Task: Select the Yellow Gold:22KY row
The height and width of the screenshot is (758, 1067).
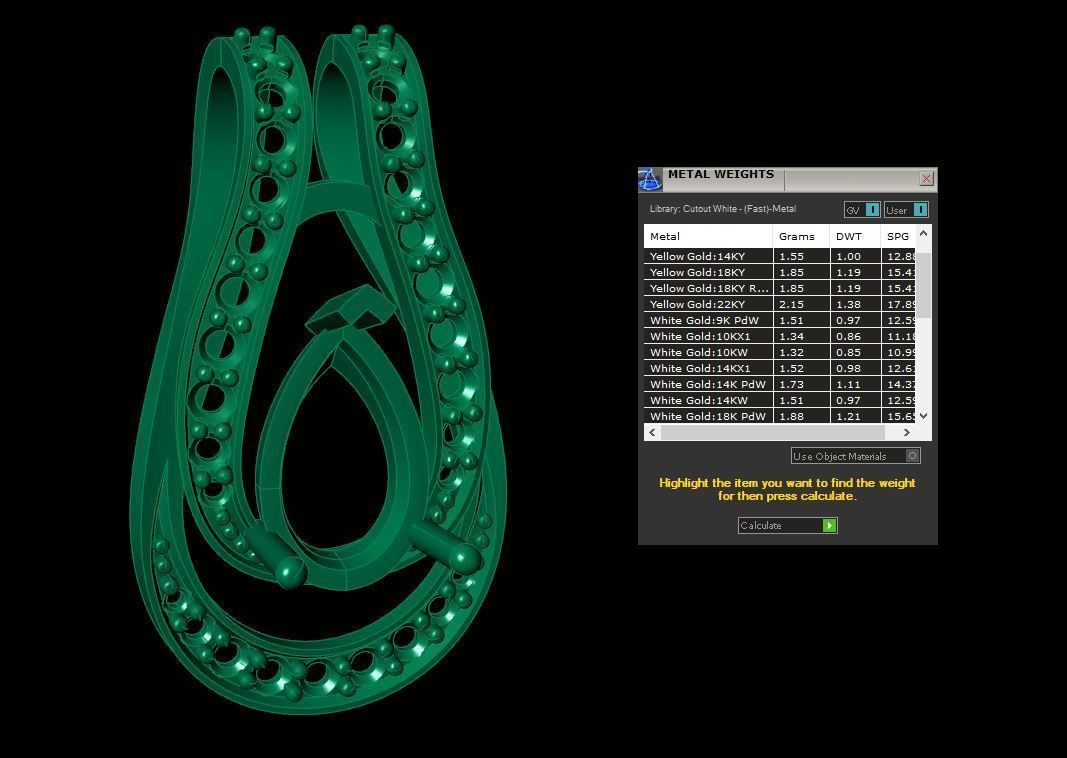Action: [780, 304]
